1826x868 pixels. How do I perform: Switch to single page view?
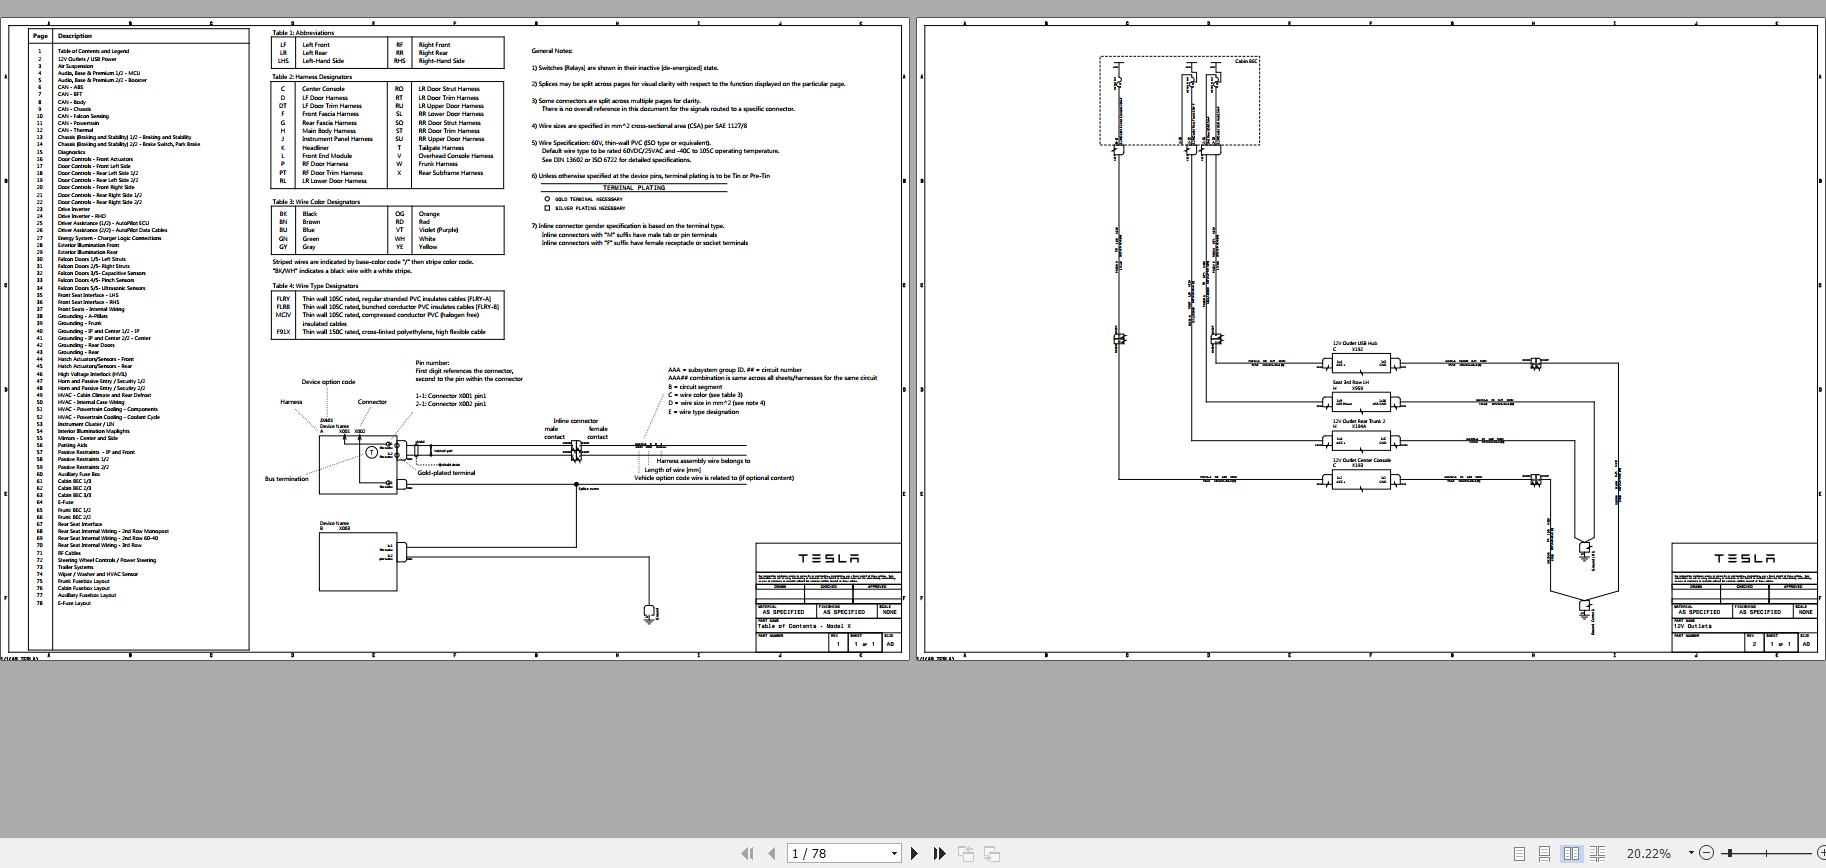point(1519,853)
